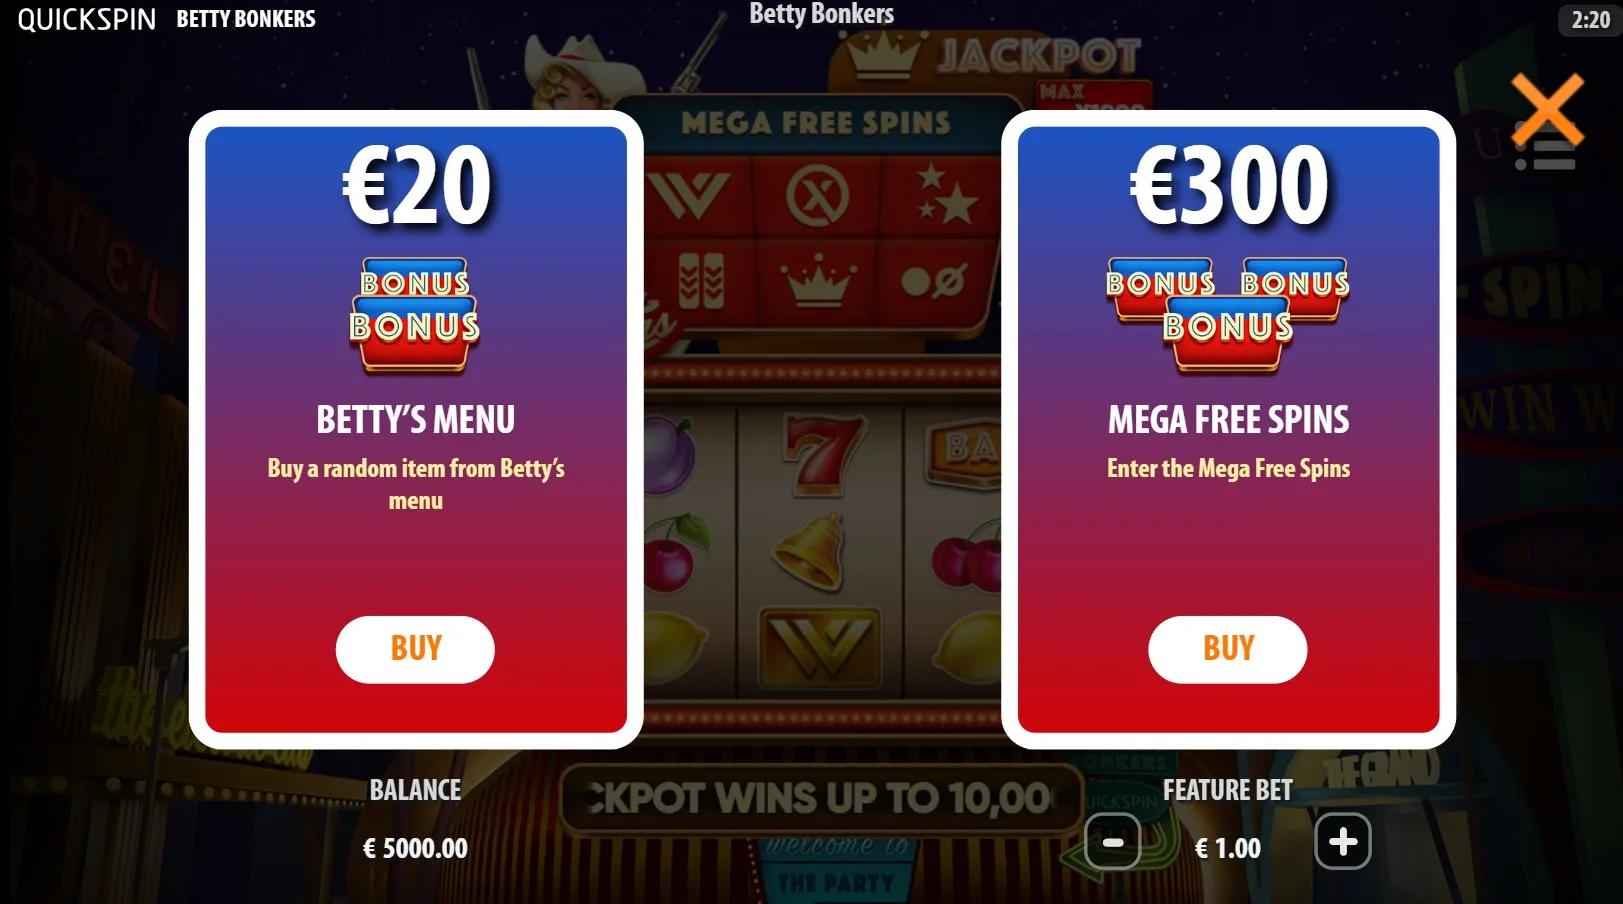Click the crown icon in the Mega Free Spins panel
Image resolution: width=1623 pixels, height=904 pixels.
819,280
